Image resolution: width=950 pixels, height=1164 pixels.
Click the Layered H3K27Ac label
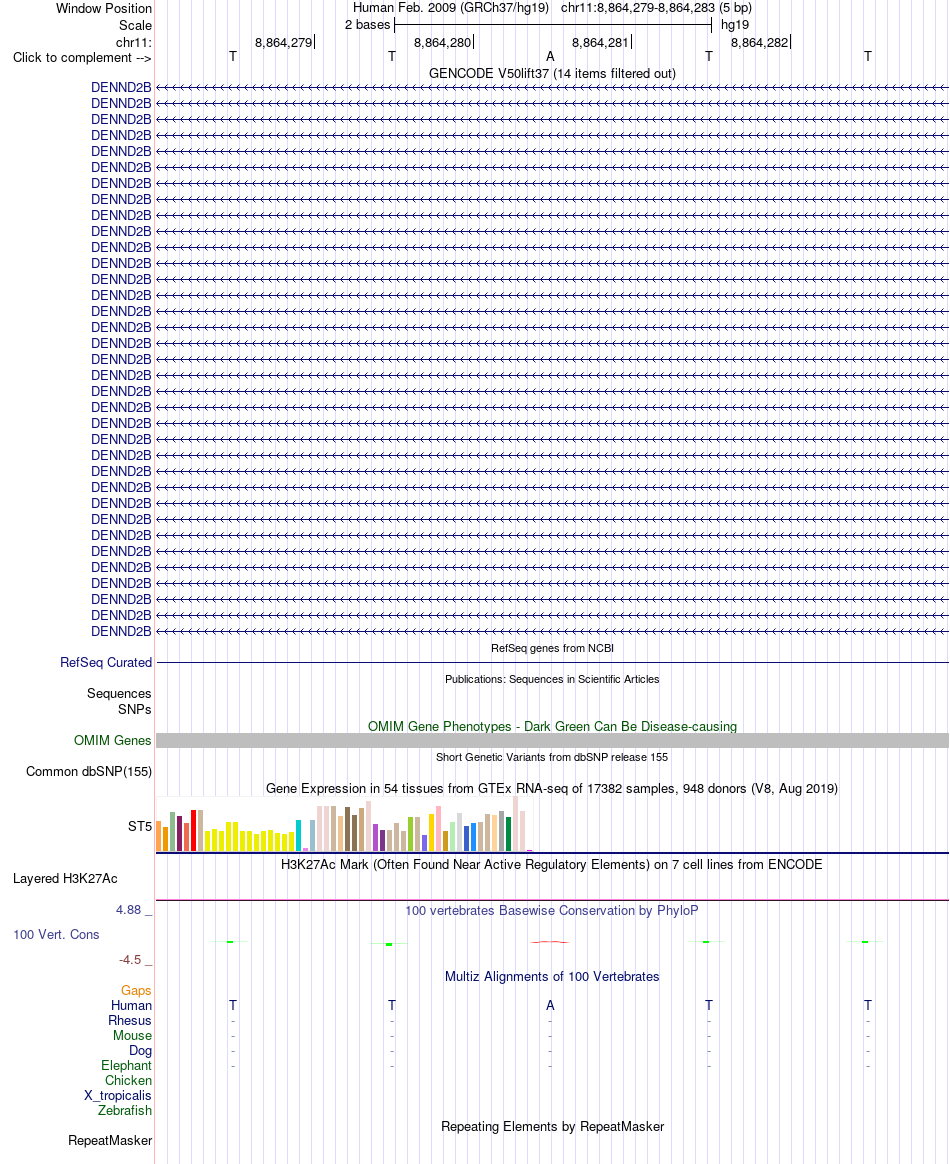point(65,878)
